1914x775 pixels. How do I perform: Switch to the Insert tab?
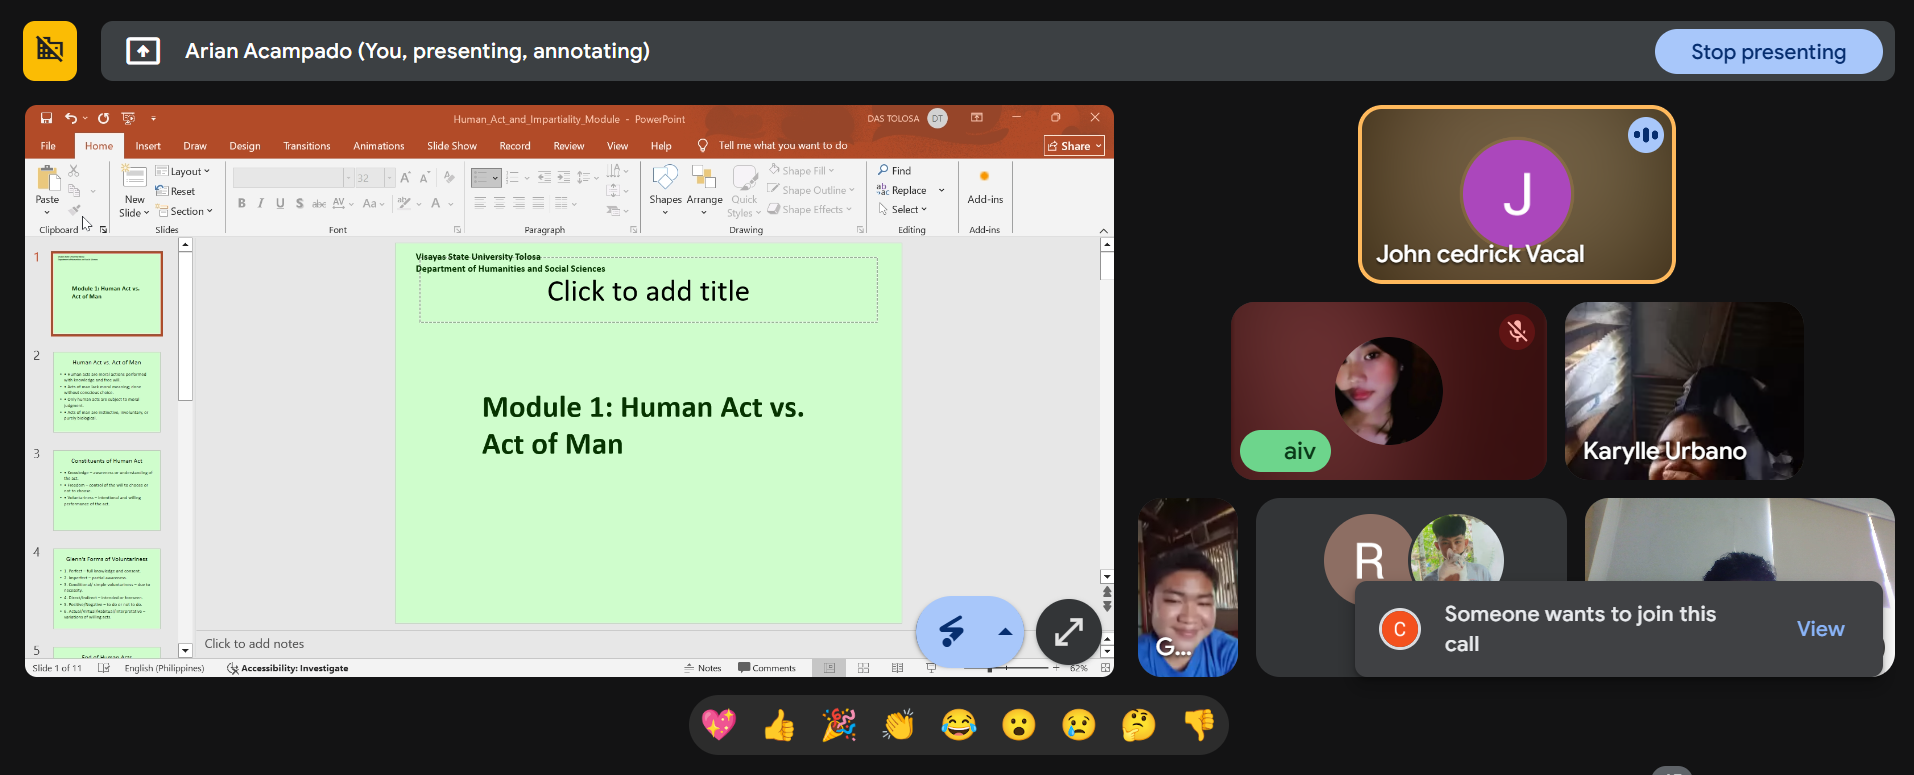pos(148,146)
